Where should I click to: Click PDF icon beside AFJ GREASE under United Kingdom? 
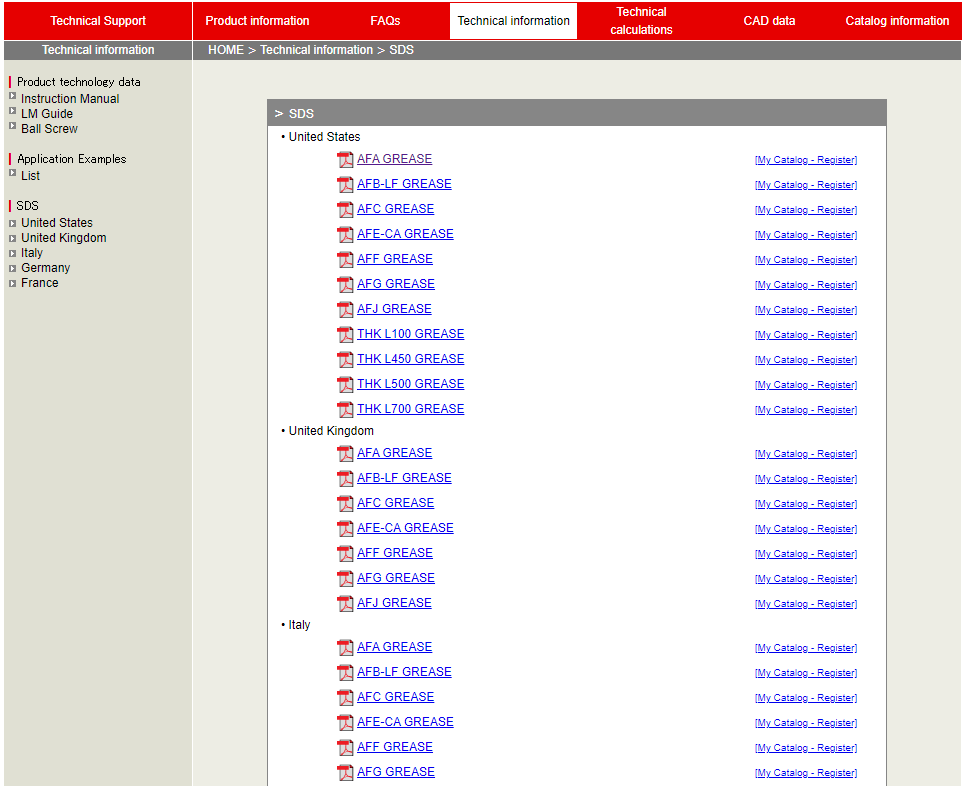pyautogui.click(x=345, y=604)
